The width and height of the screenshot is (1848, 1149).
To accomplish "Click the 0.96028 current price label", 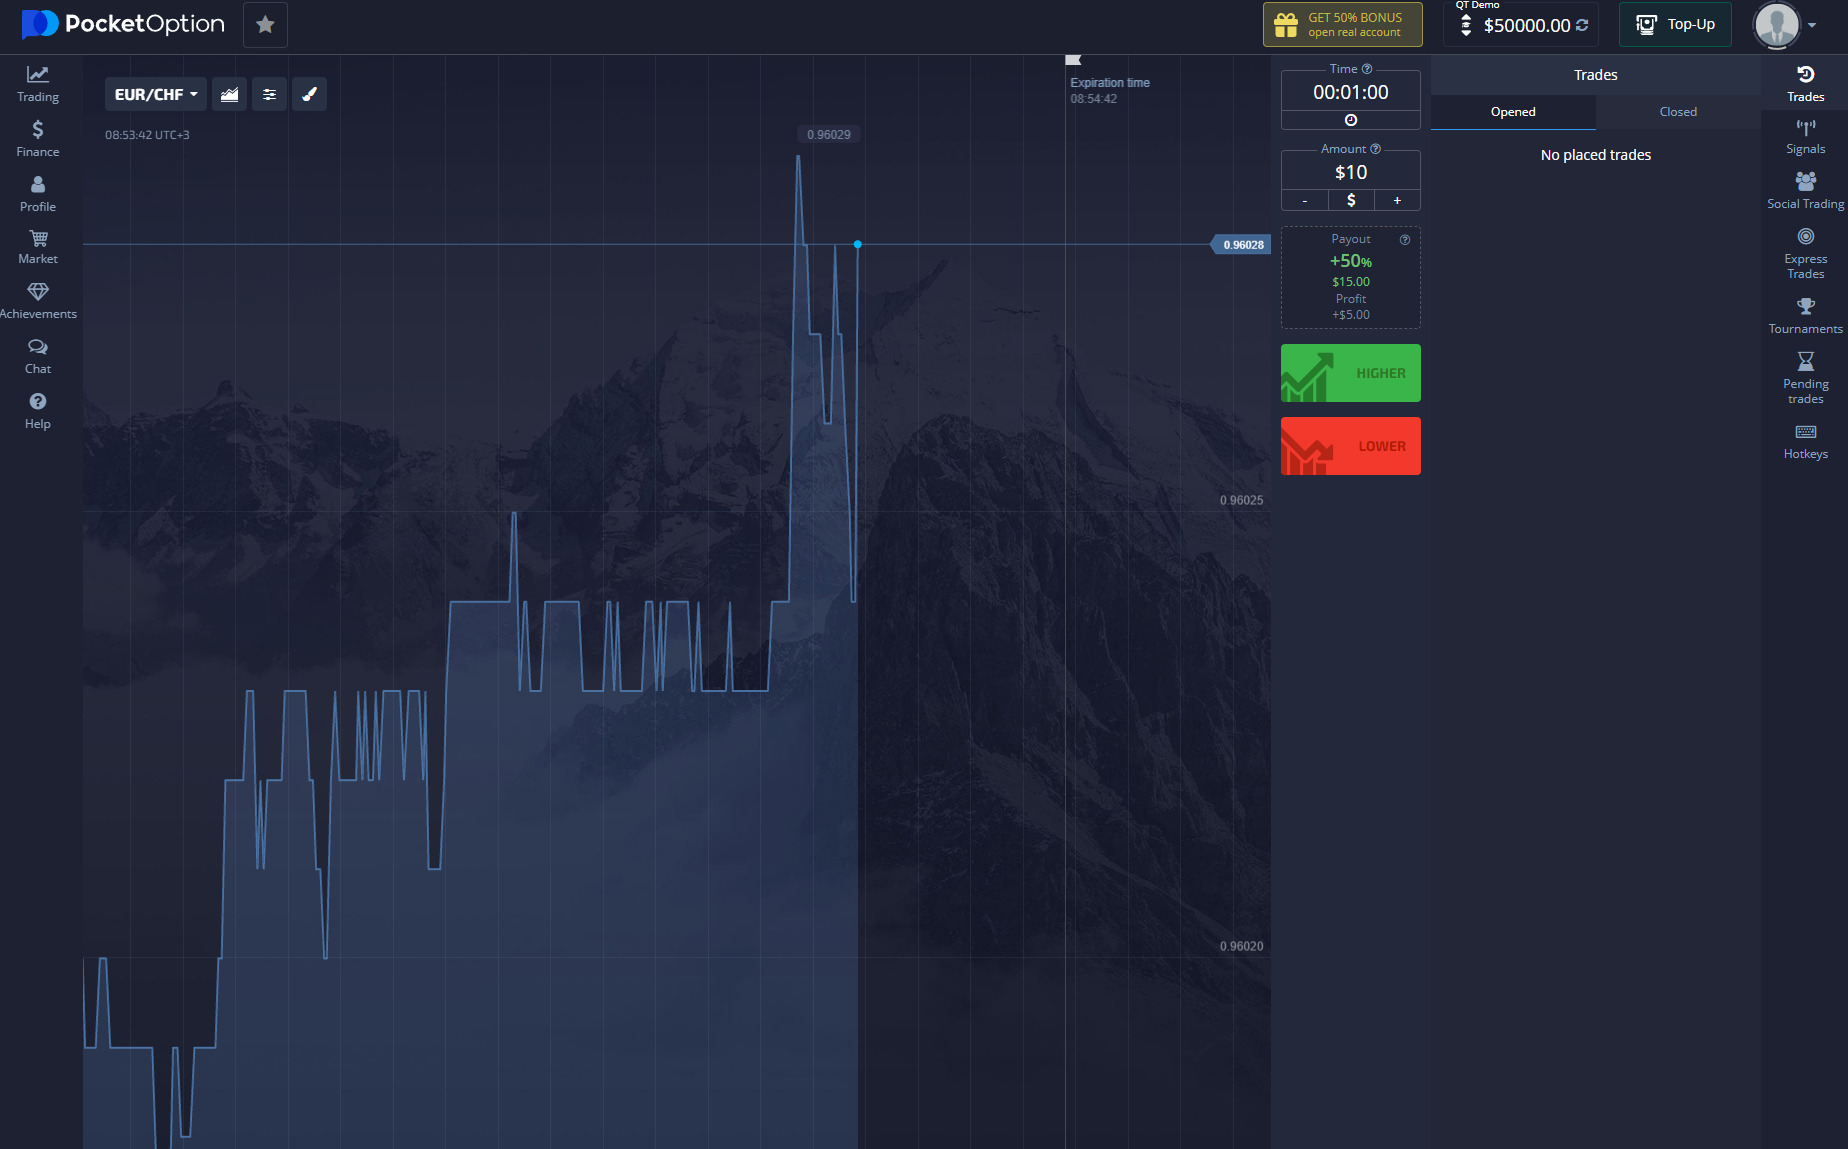I will pos(1242,245).
